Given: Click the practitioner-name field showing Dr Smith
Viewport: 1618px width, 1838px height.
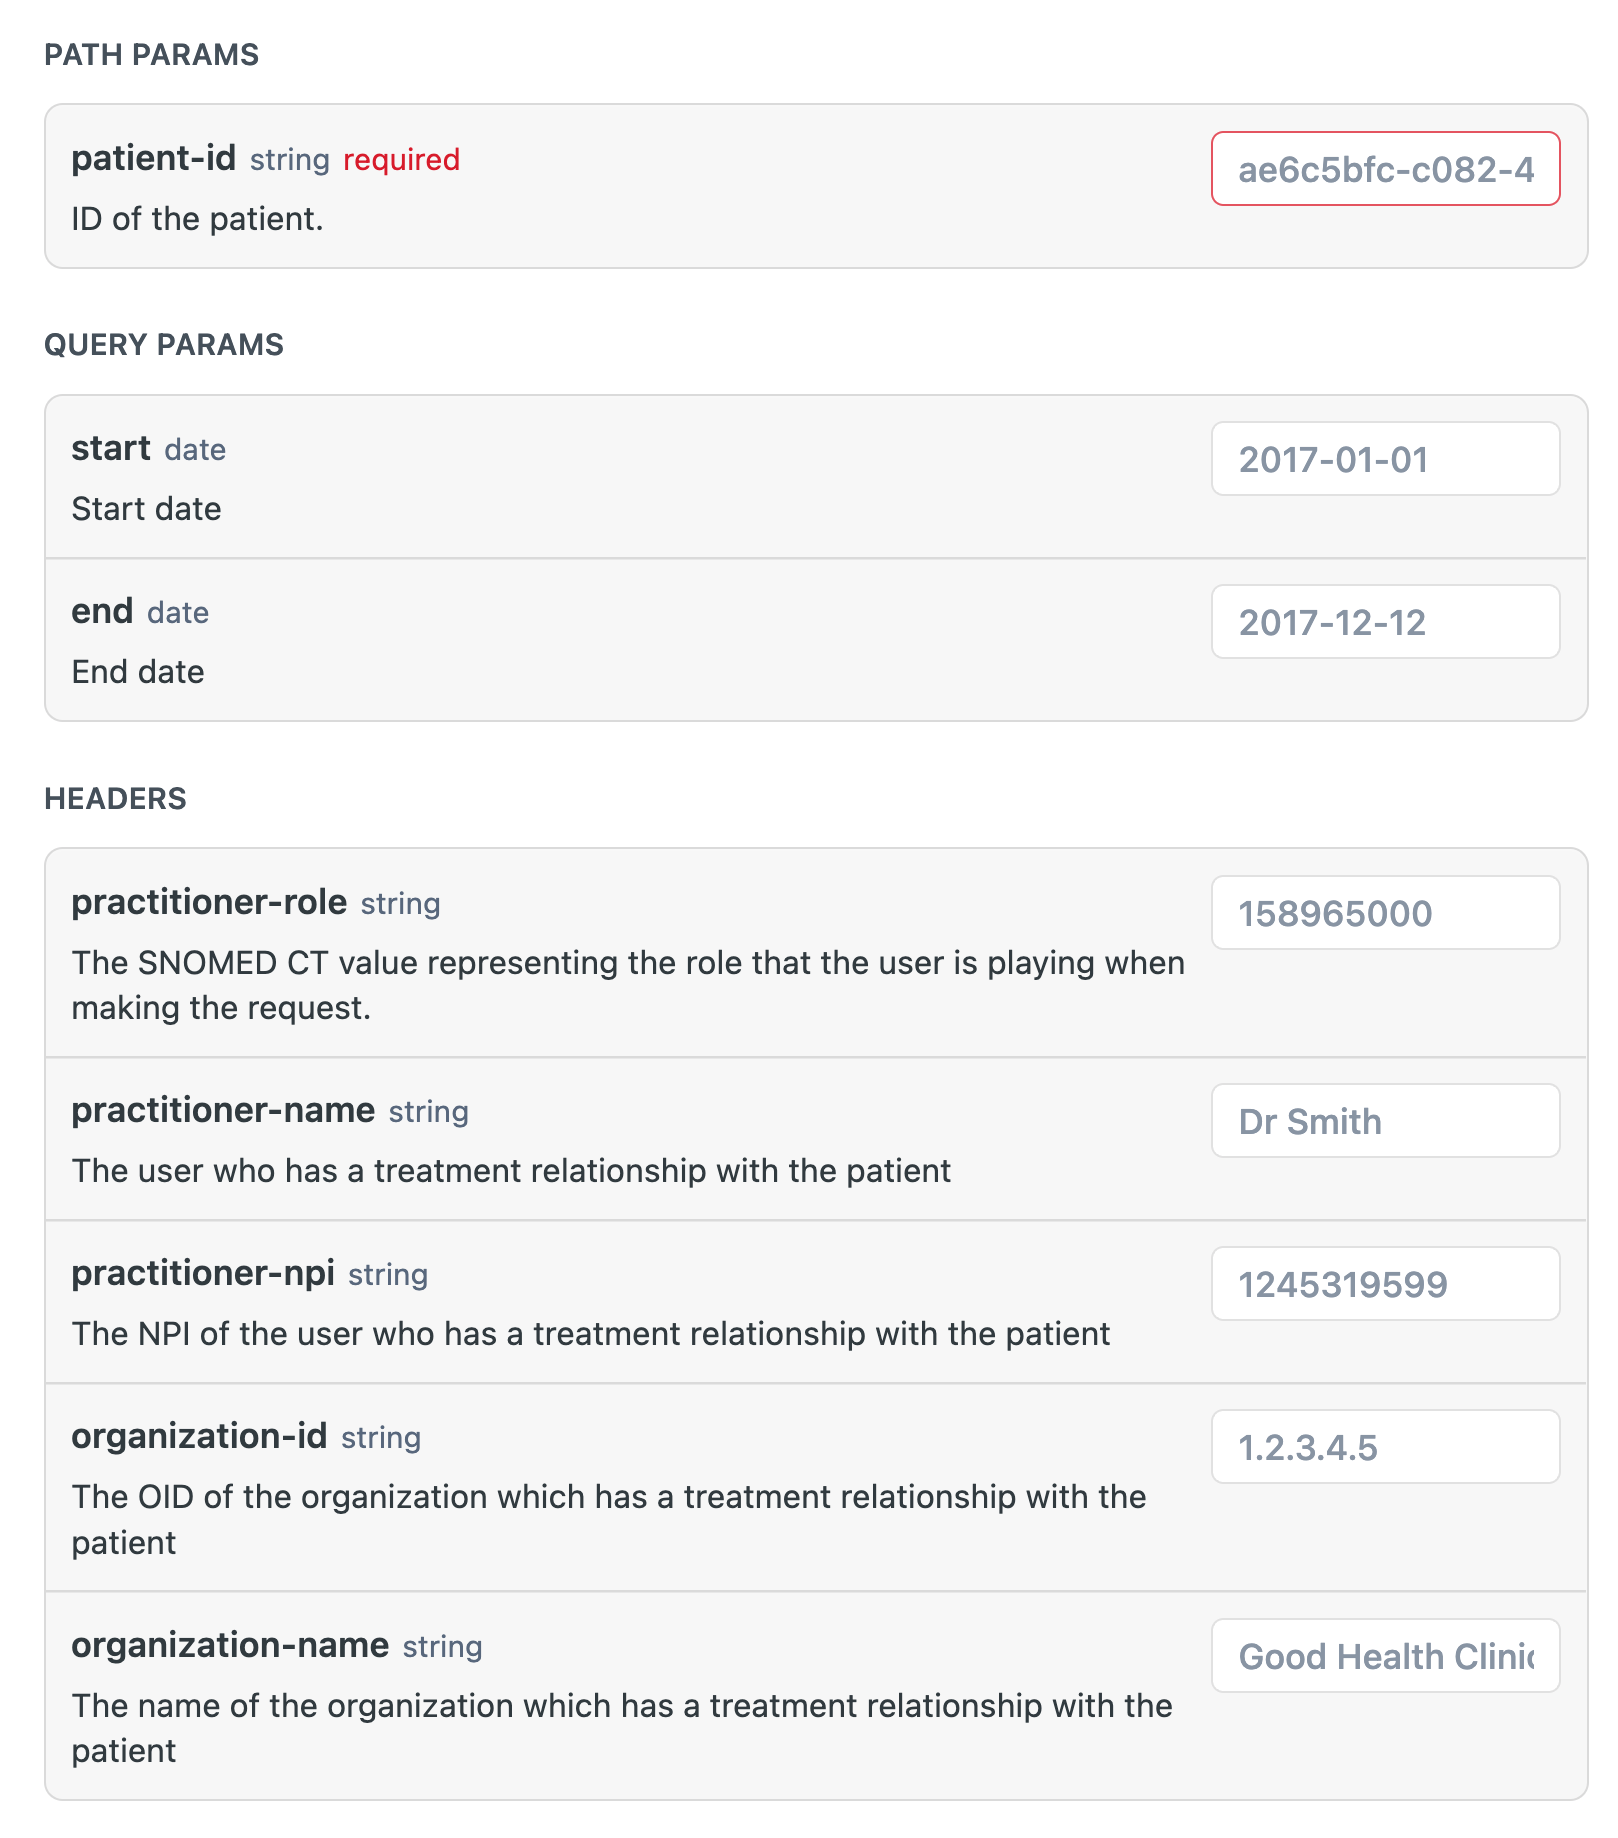Looking at the screenshot, I should coord(1385,1121).
